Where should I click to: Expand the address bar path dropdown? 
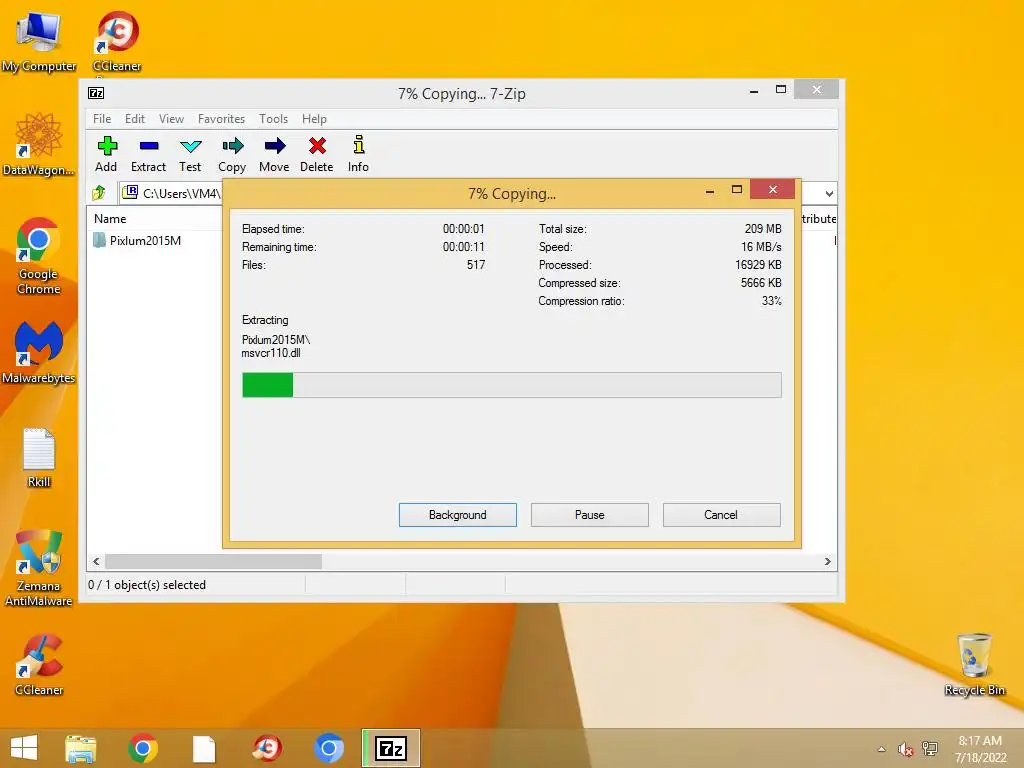coord(829,193)
